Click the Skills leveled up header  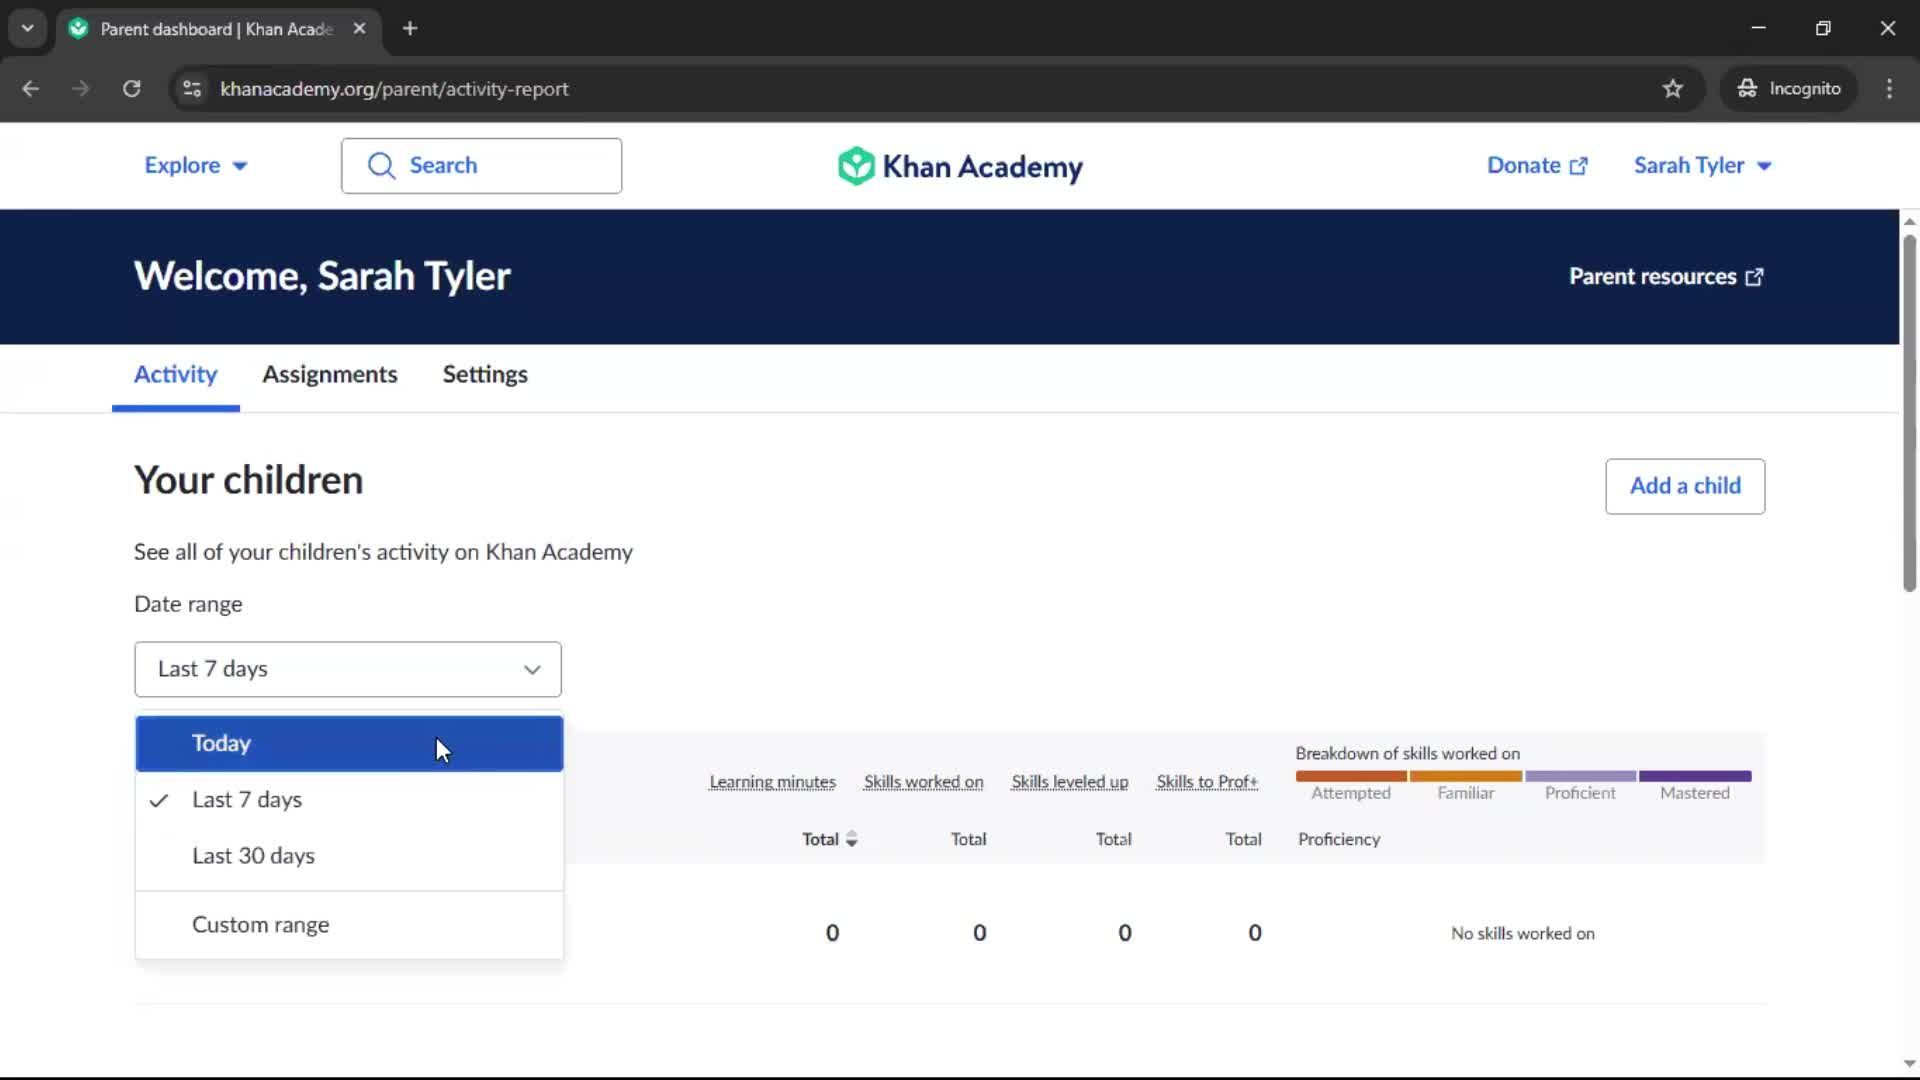tap(1069, 782)
